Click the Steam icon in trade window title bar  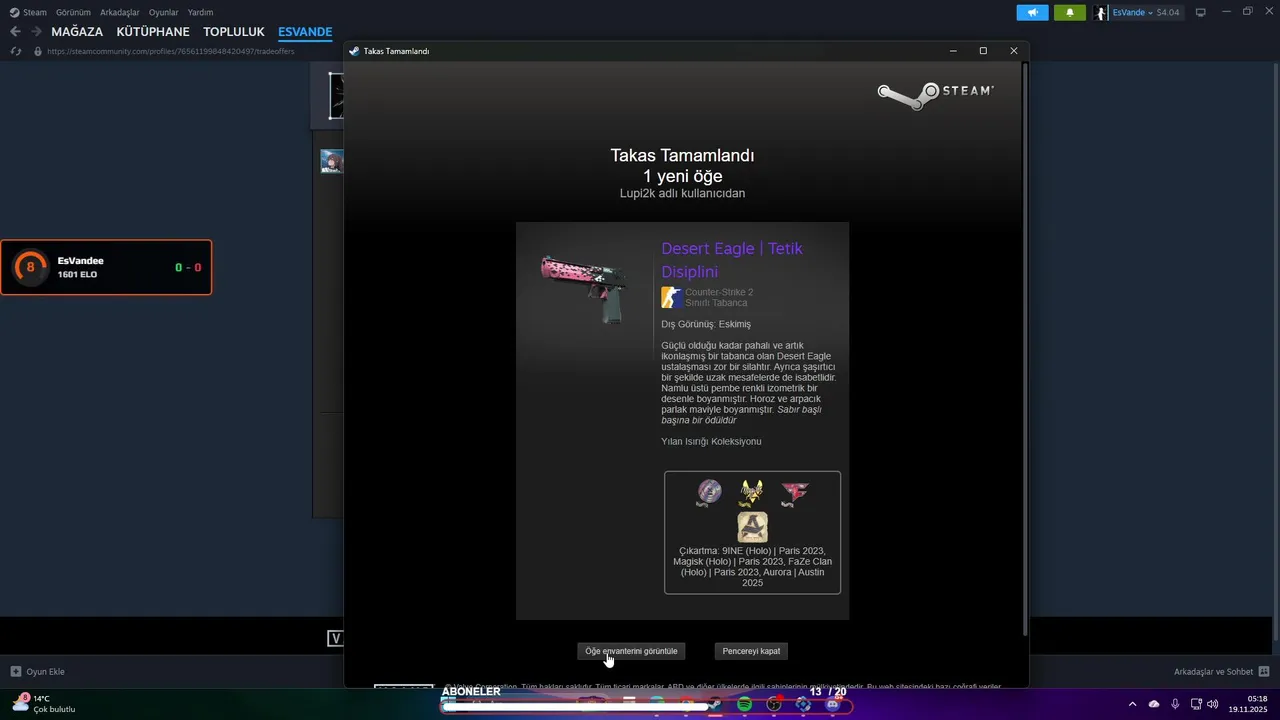point(354,51)
